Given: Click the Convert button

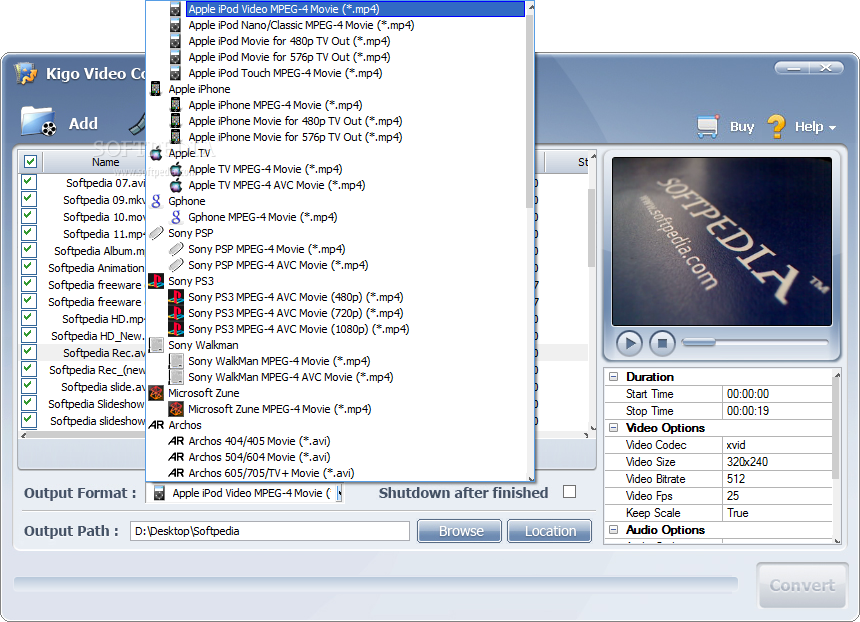Looking at the screenshot, I should coord(802,585).
